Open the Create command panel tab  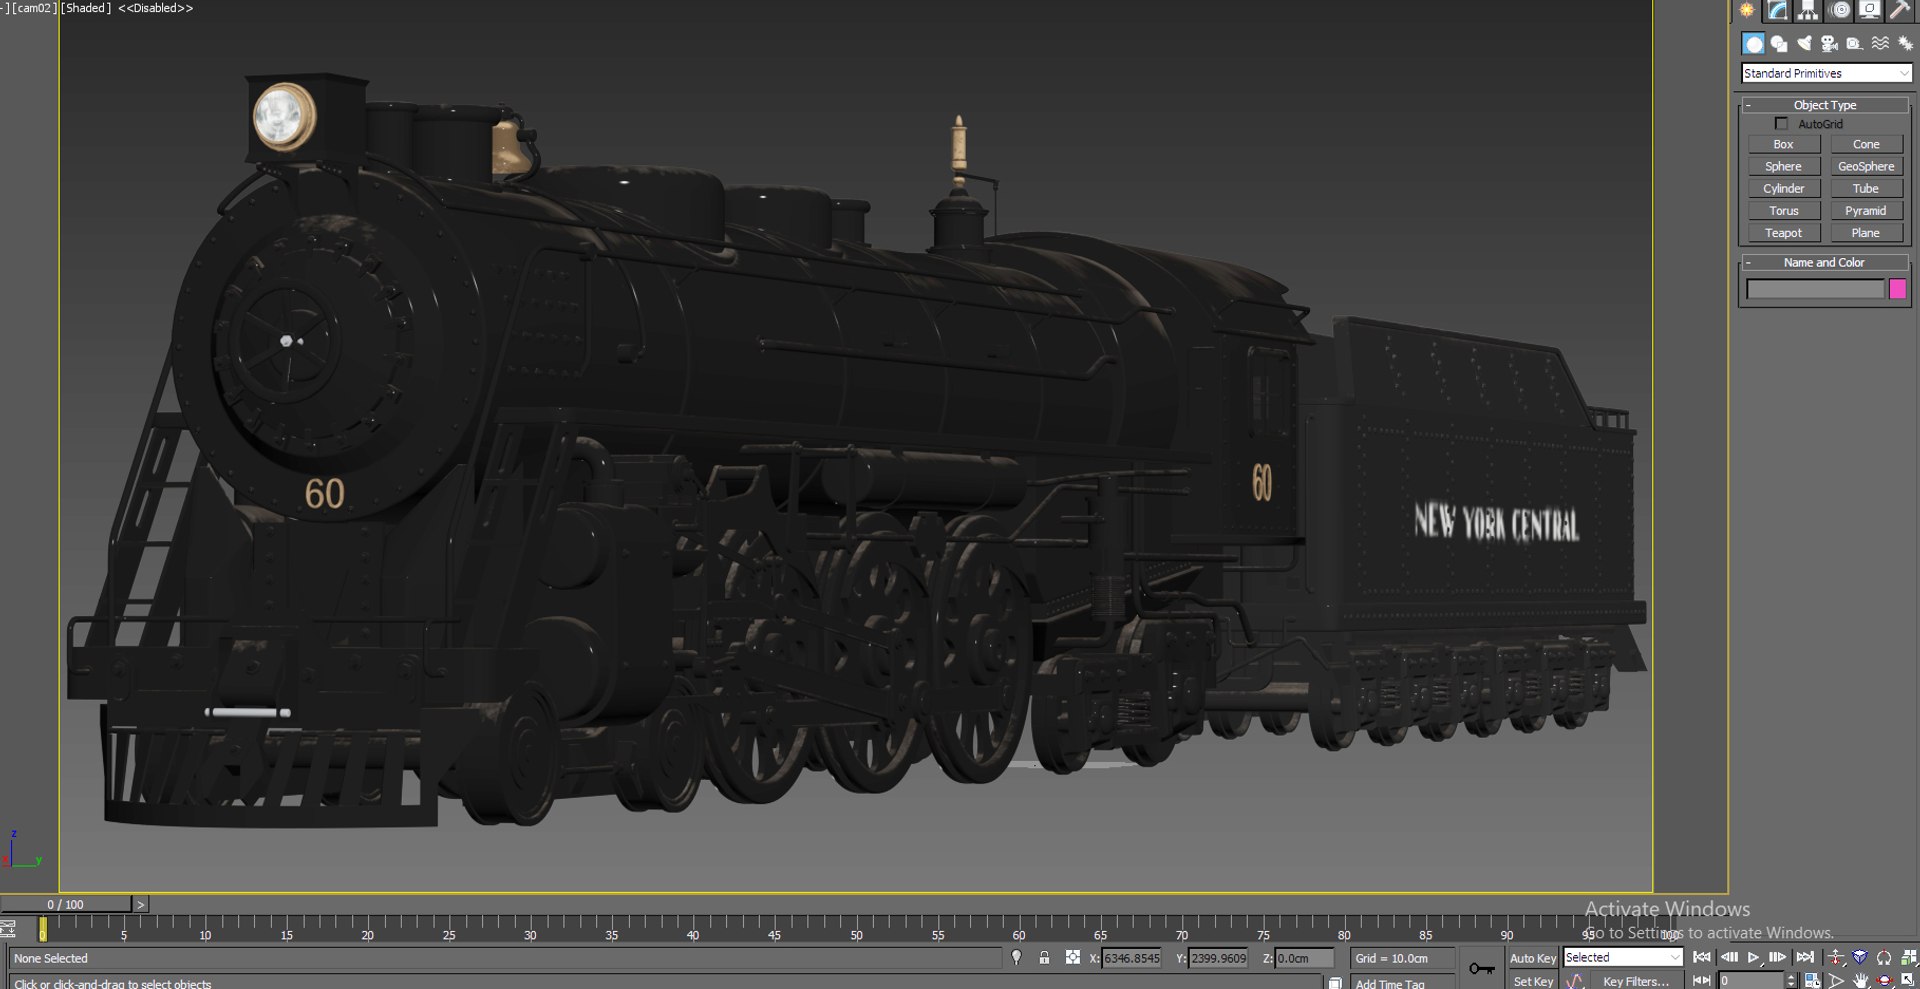pyautogui.click(x=1747, y=10)
